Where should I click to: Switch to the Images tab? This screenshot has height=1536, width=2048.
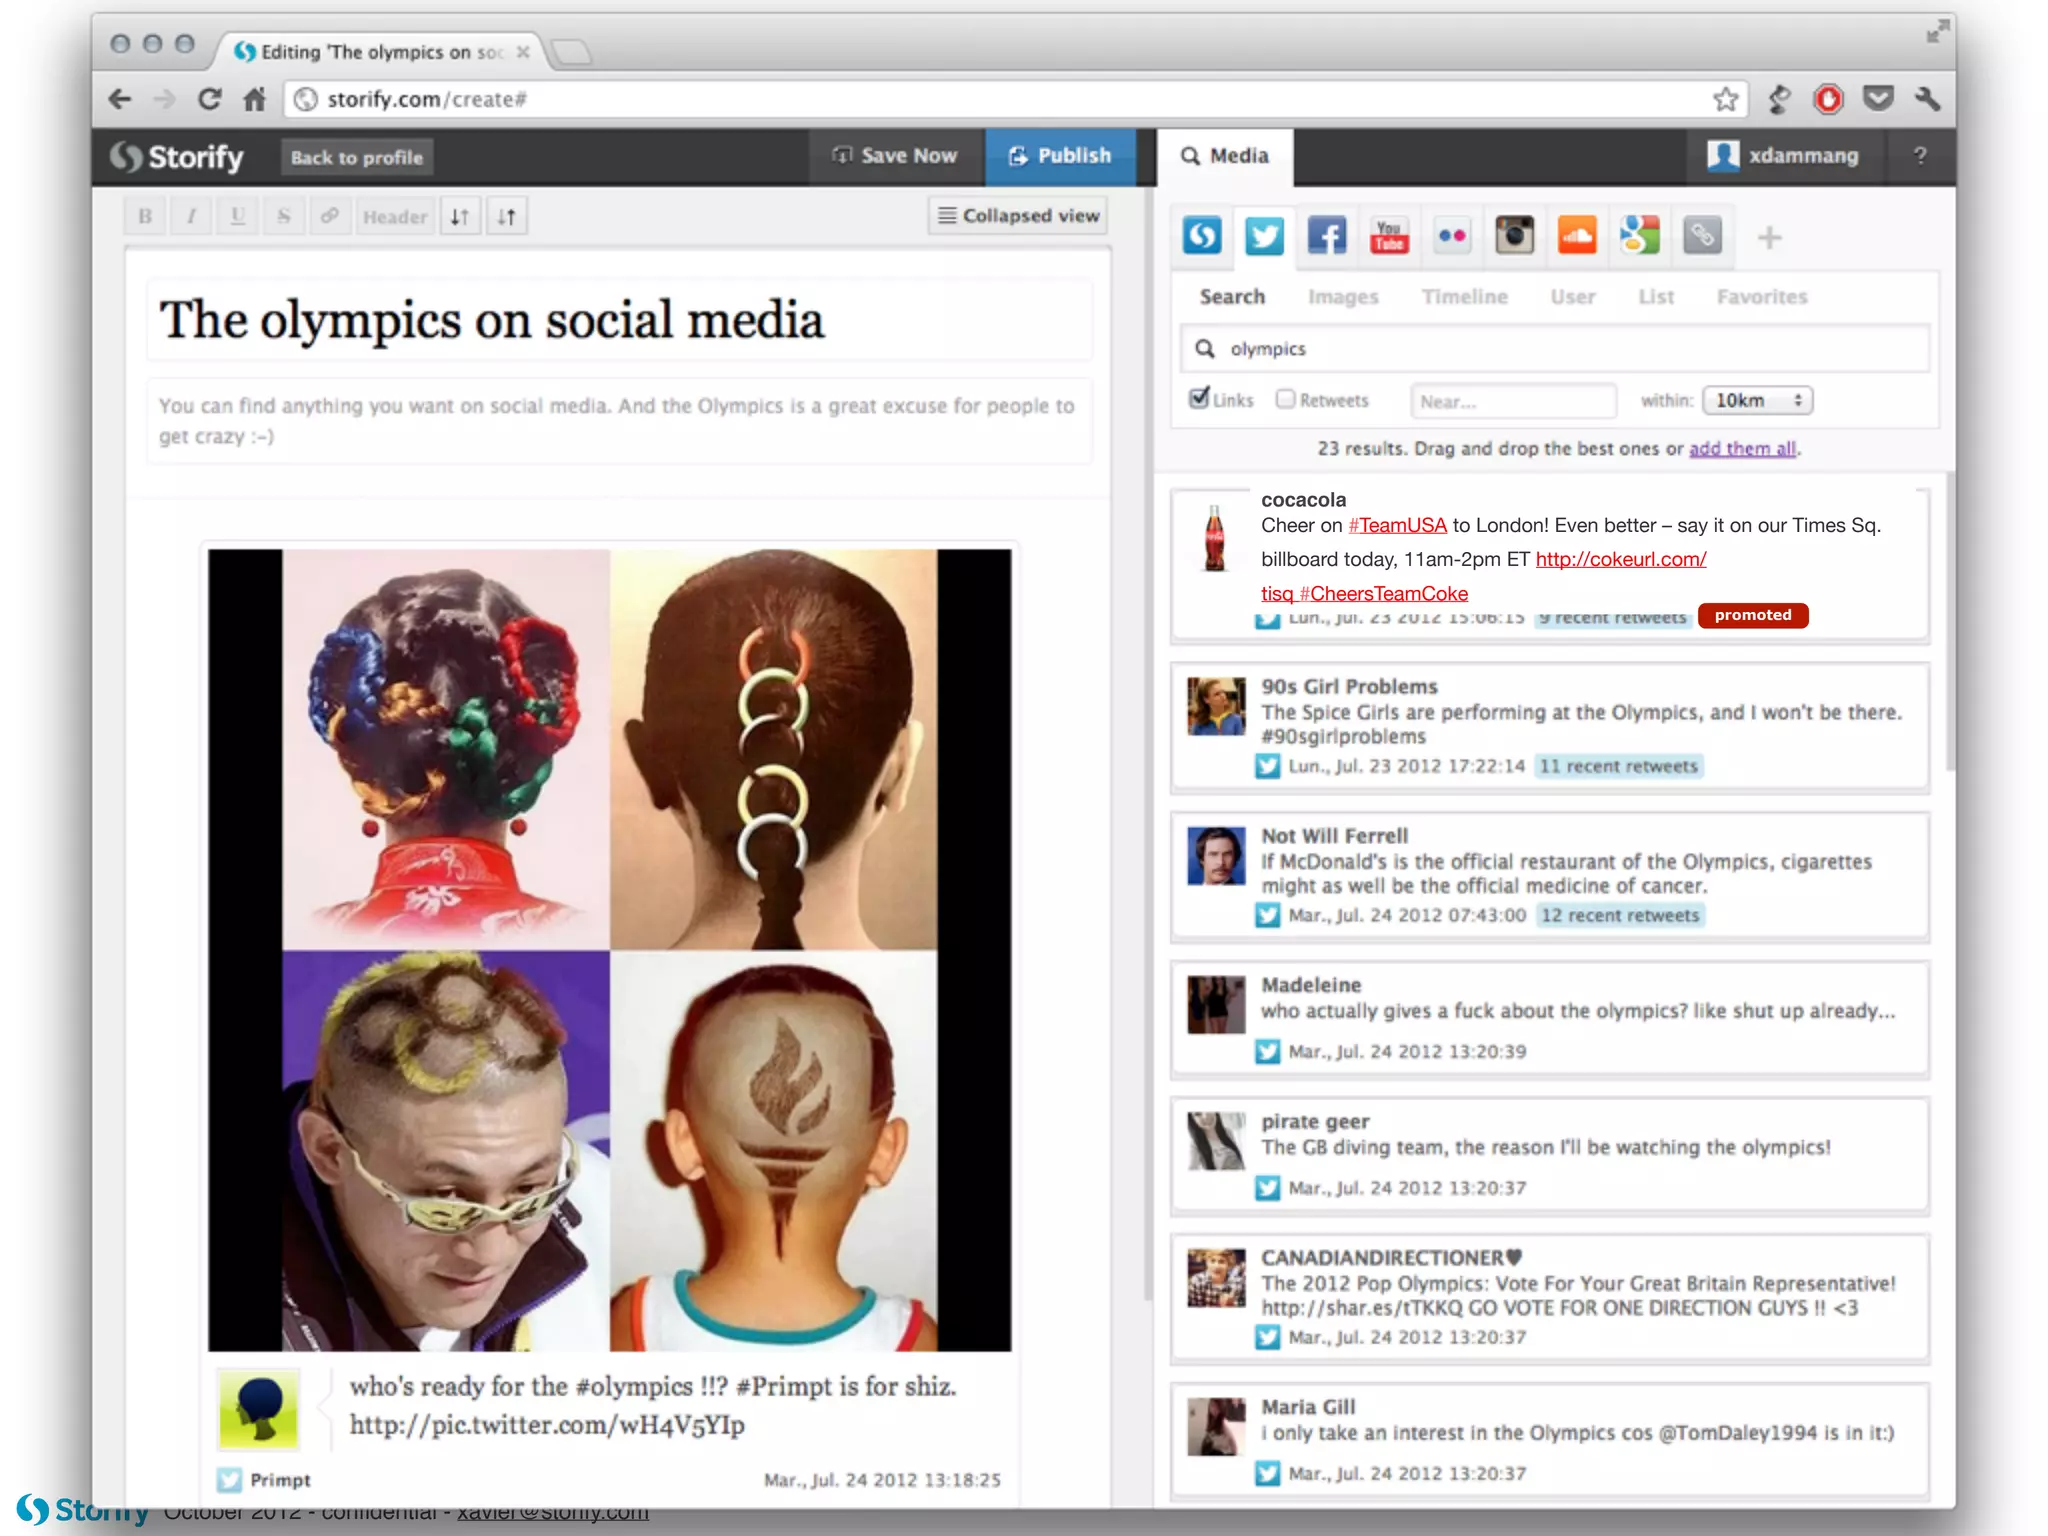pos(1342,297)
